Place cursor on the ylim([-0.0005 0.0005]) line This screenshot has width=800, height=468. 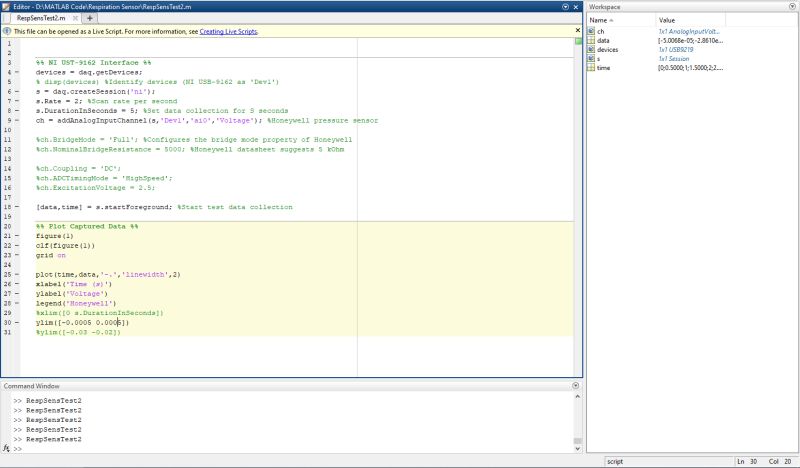coord(83,323)
